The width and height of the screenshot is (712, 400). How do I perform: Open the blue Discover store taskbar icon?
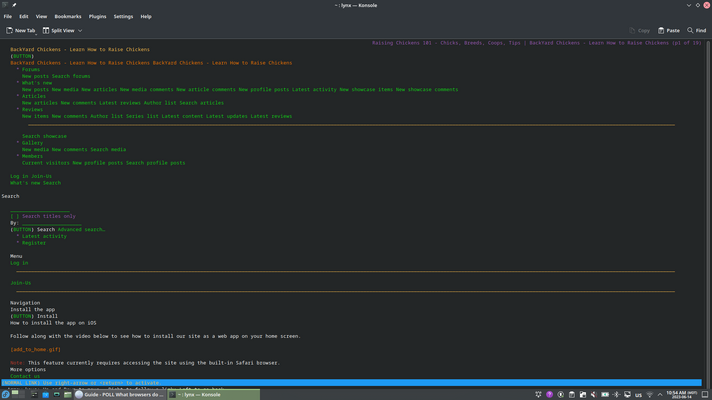click(x=45, y=395)
